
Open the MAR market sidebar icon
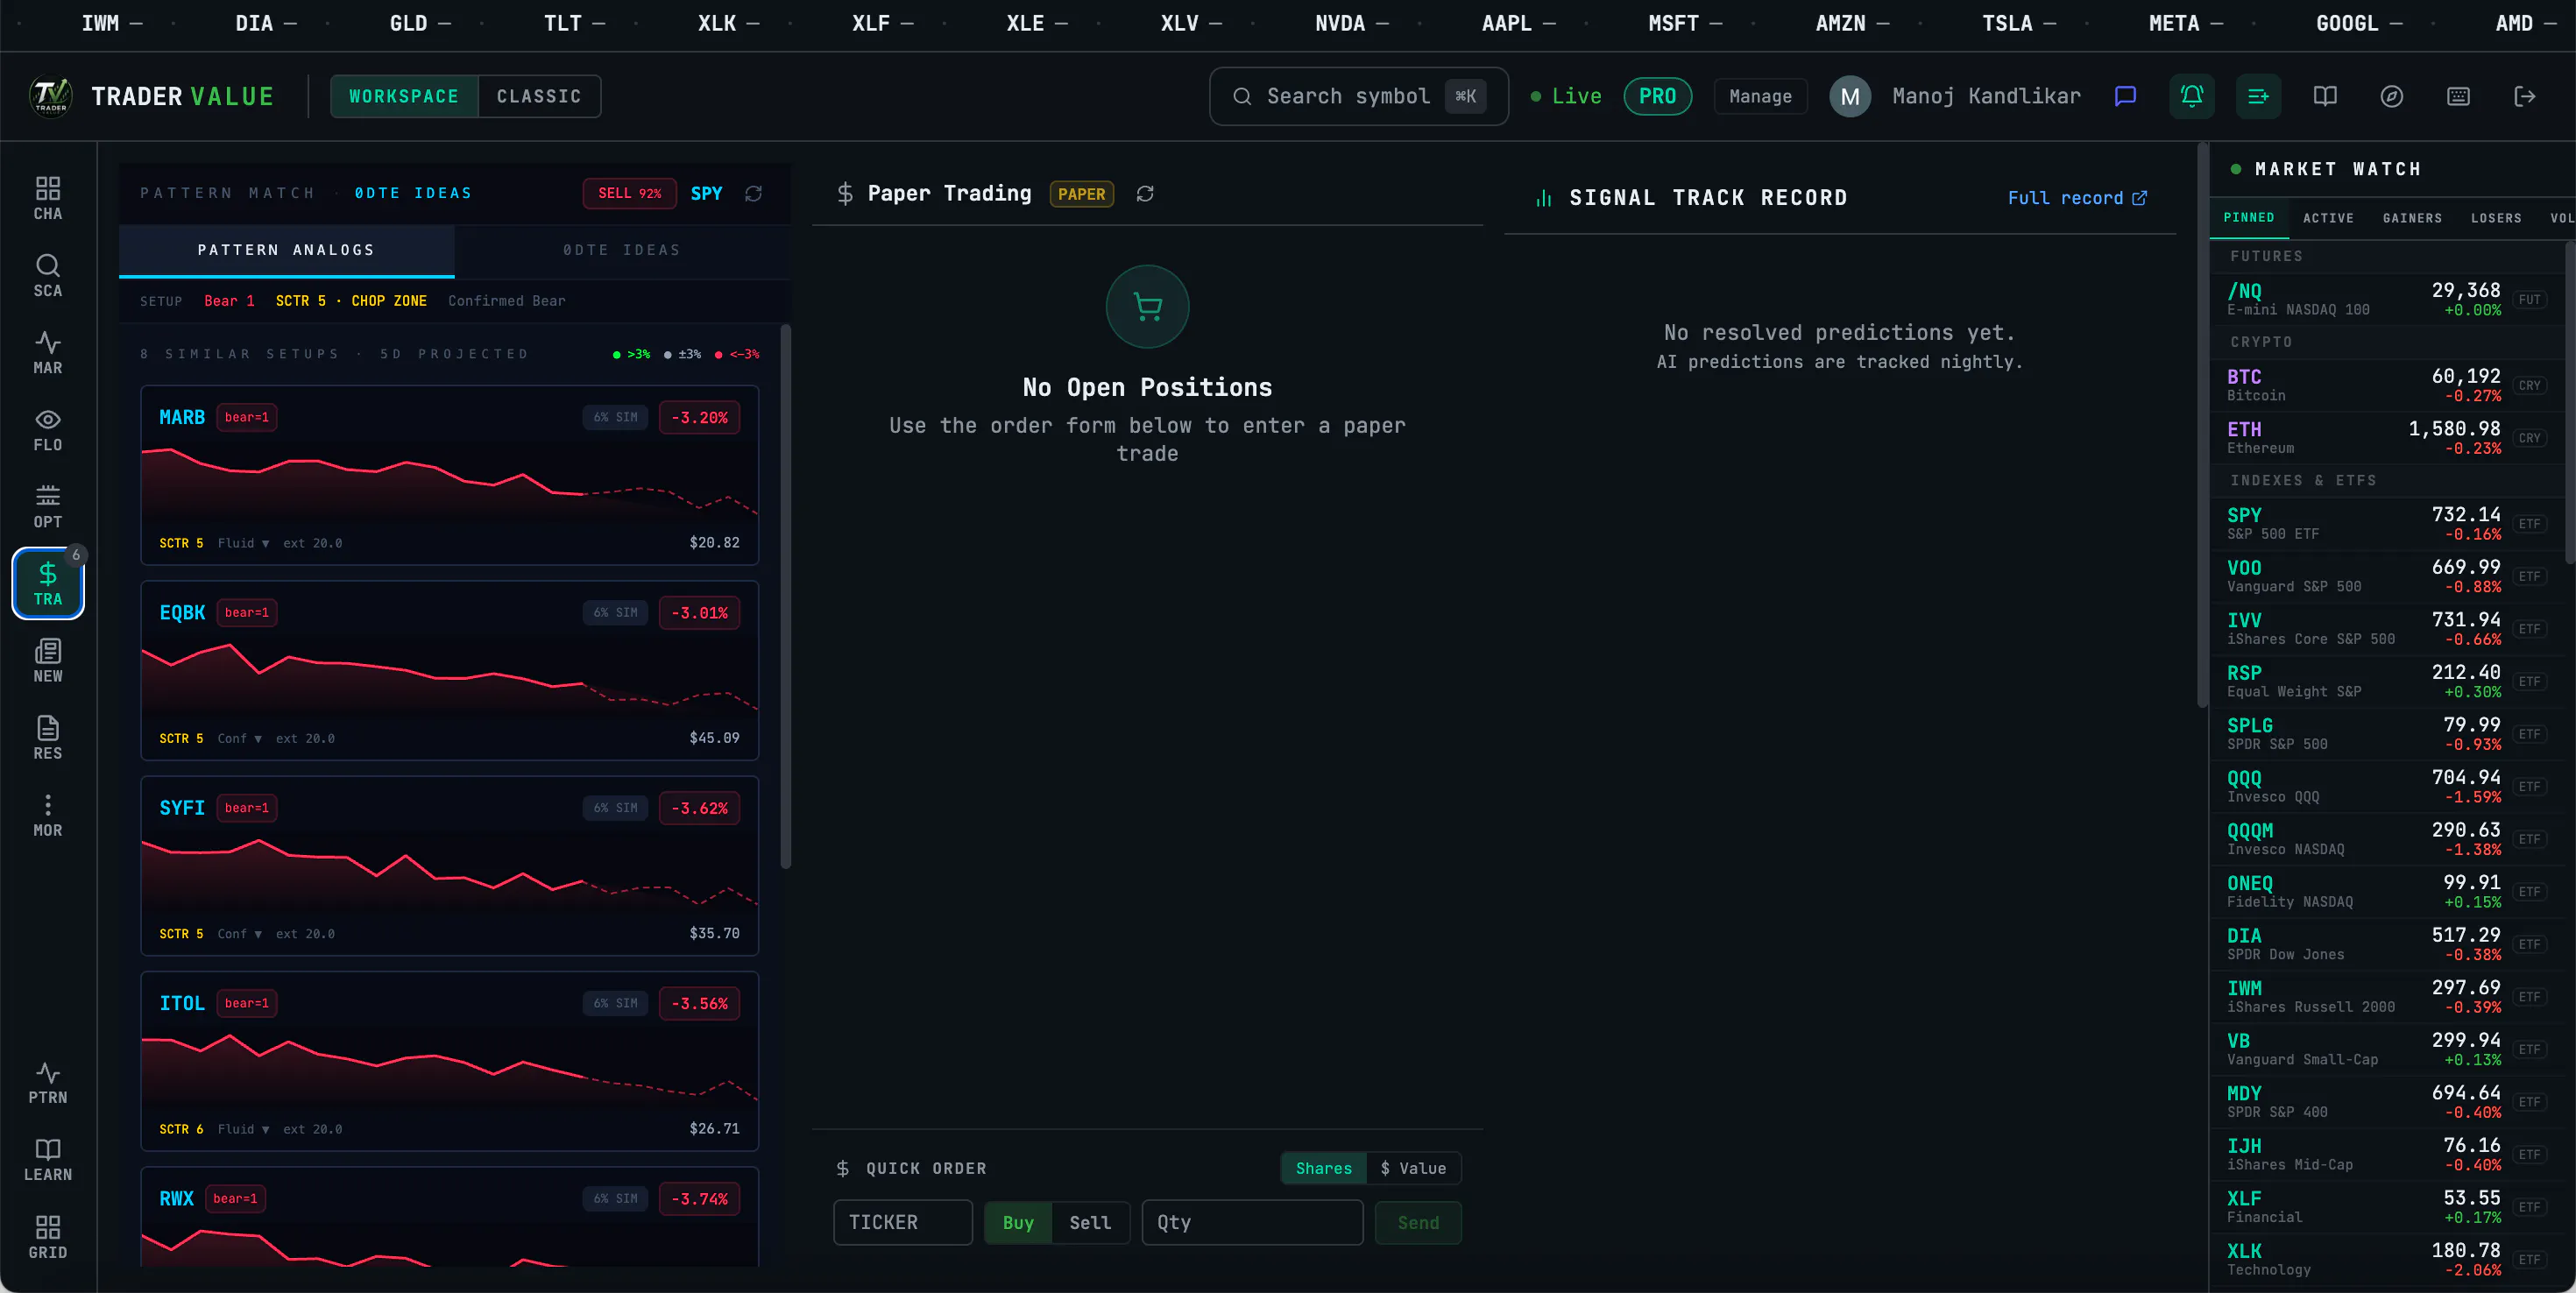tap(48, 352)
